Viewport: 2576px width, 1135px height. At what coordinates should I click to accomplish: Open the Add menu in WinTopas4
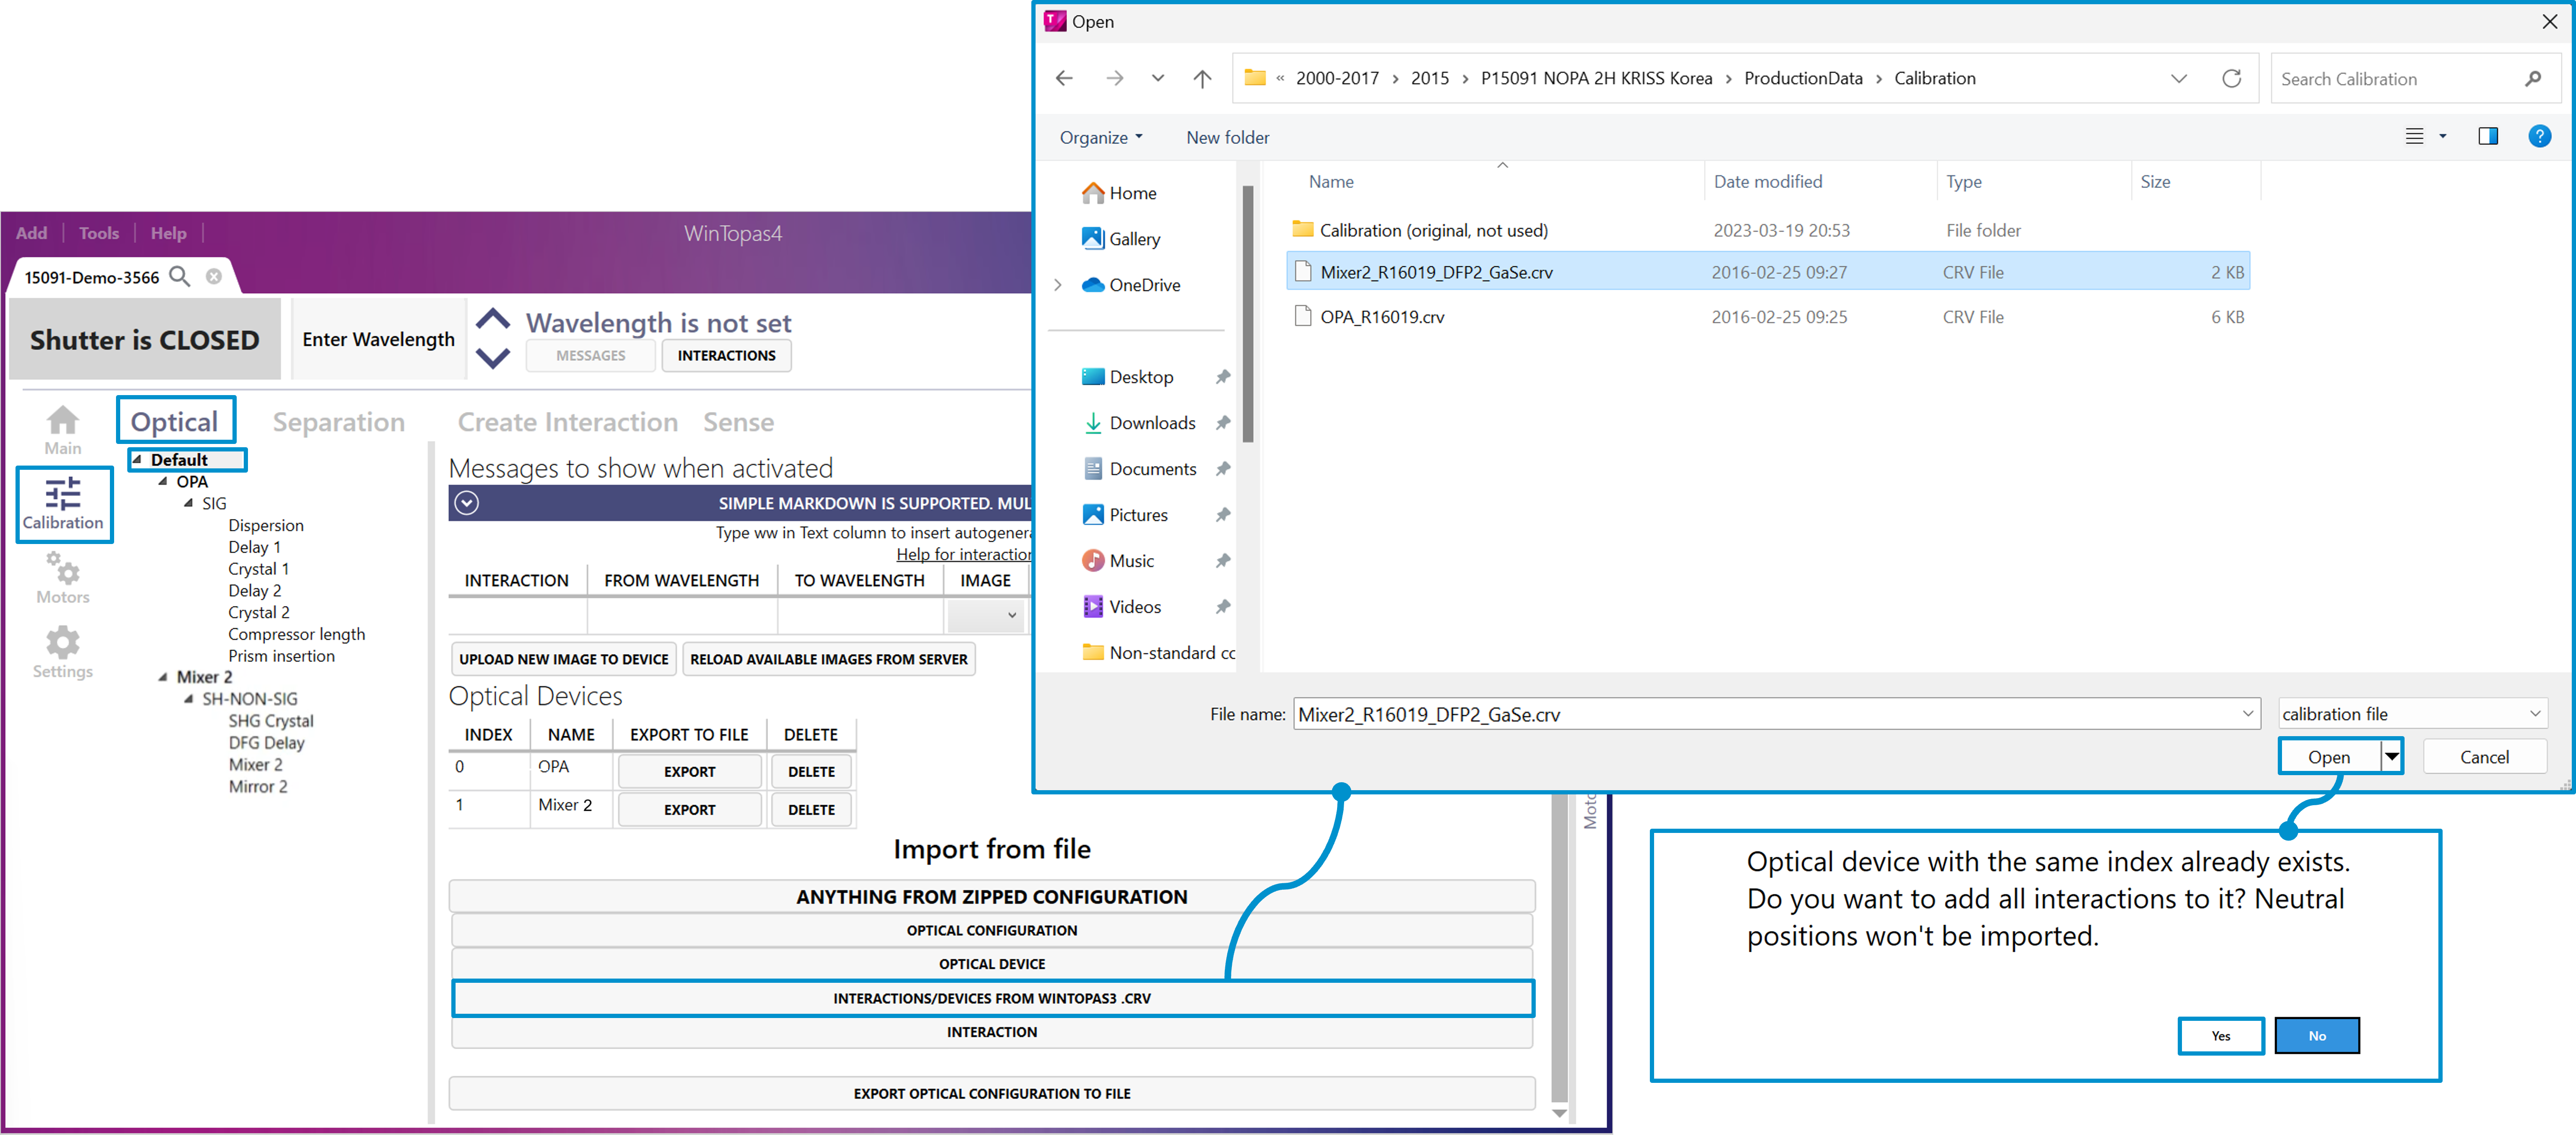pos(31,232)
